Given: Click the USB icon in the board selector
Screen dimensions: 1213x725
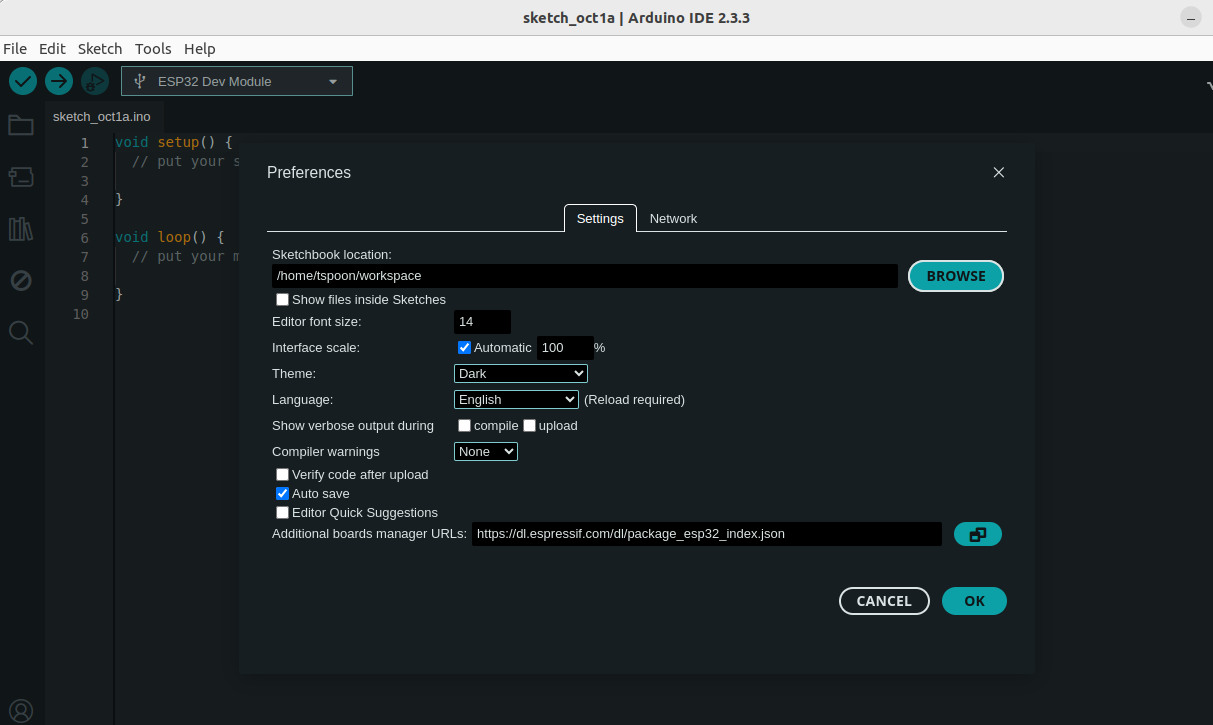Looking at the screenshot, I should coord(139,81).
